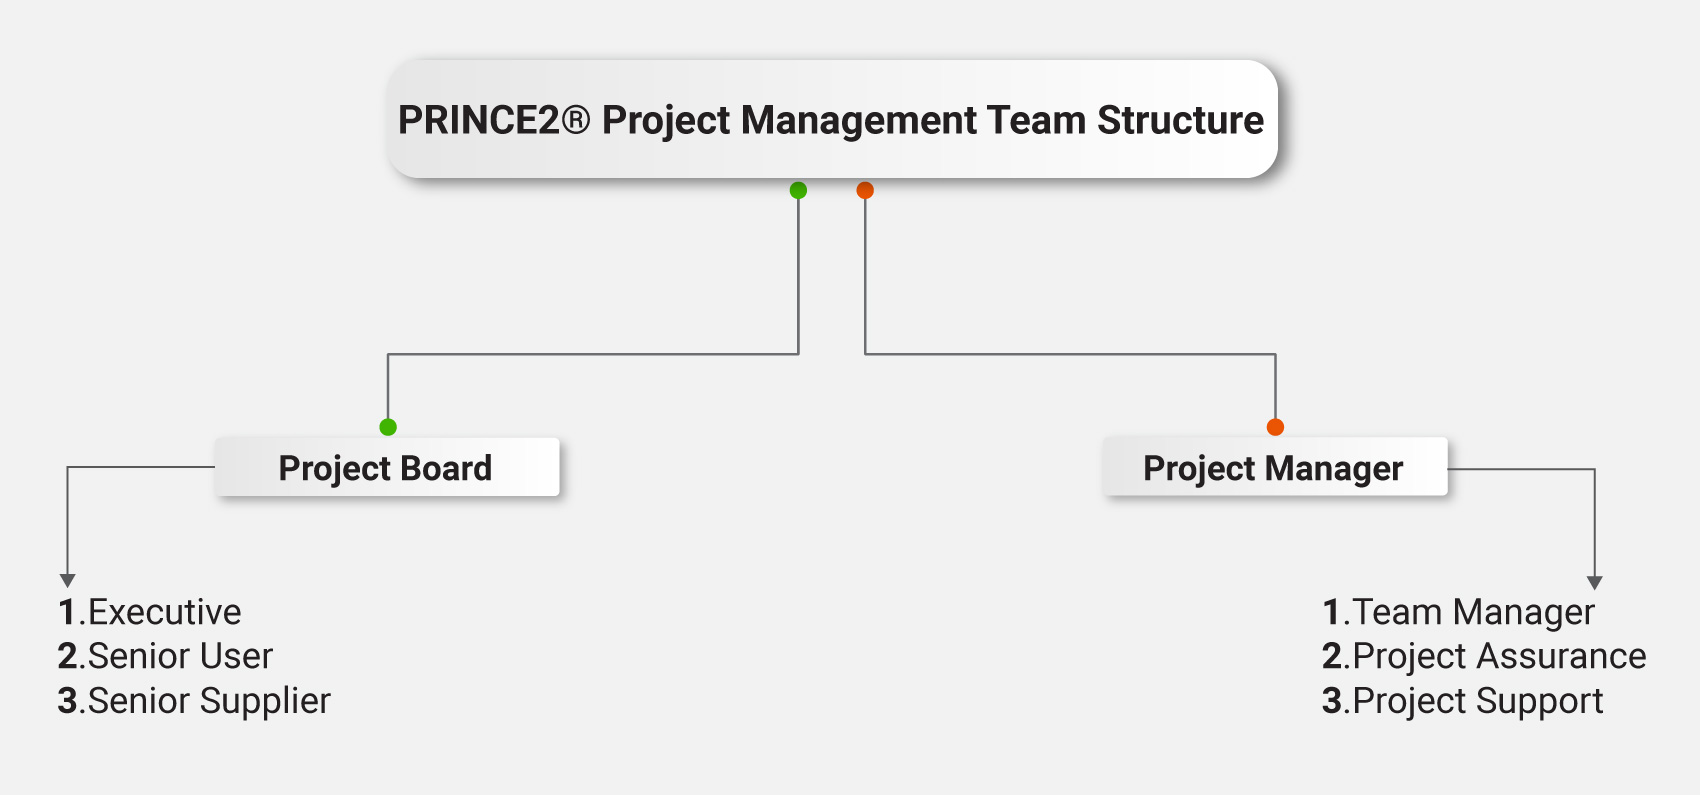Click the number 3 before Project Support
Image resolution: width=1700 pixels, height=795 pixels.
[1332, 701]
